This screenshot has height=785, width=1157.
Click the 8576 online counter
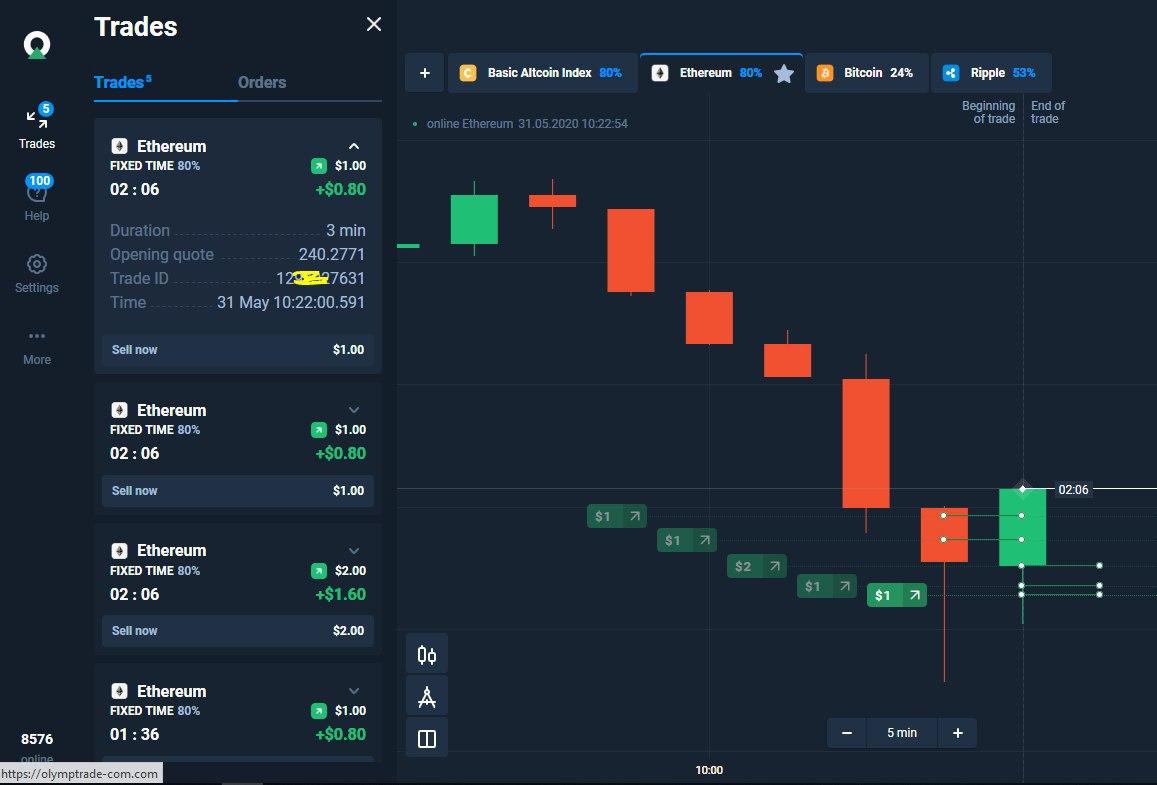coord(37,739)
